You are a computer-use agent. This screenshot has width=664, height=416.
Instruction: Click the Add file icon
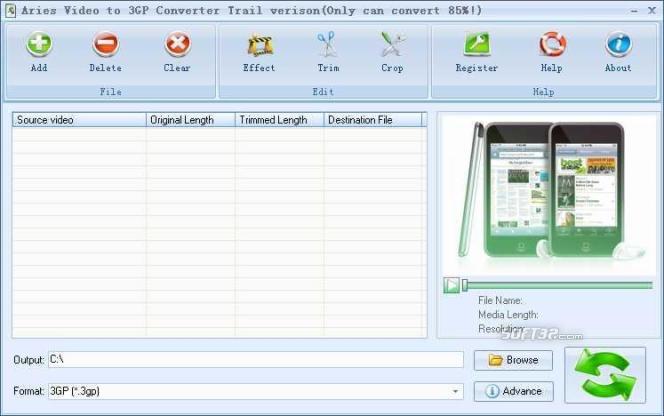tap(39, 44)
